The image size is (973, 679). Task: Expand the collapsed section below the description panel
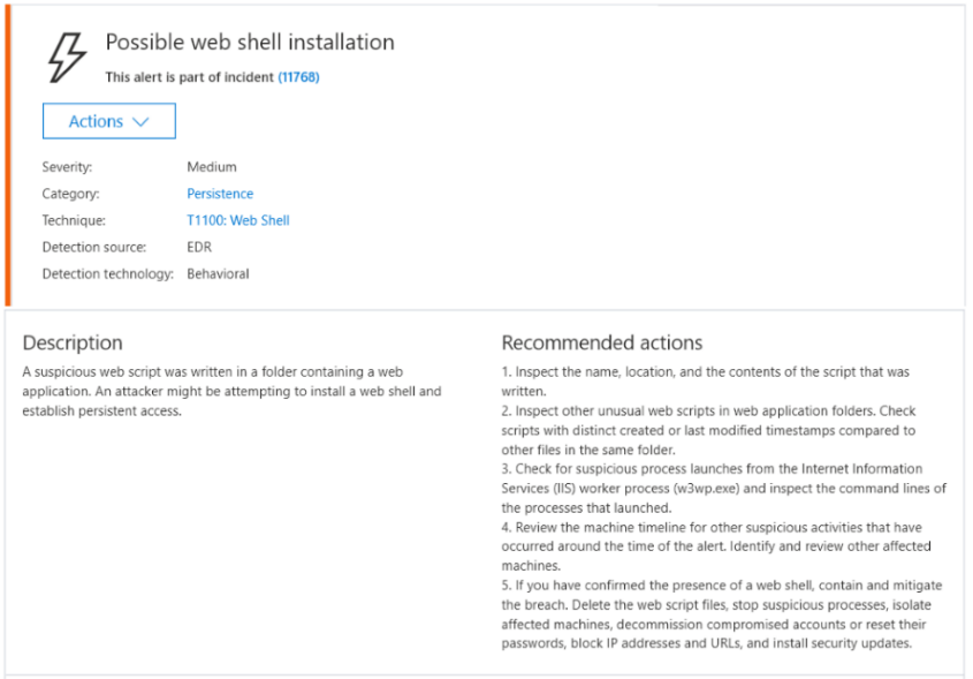486,673
